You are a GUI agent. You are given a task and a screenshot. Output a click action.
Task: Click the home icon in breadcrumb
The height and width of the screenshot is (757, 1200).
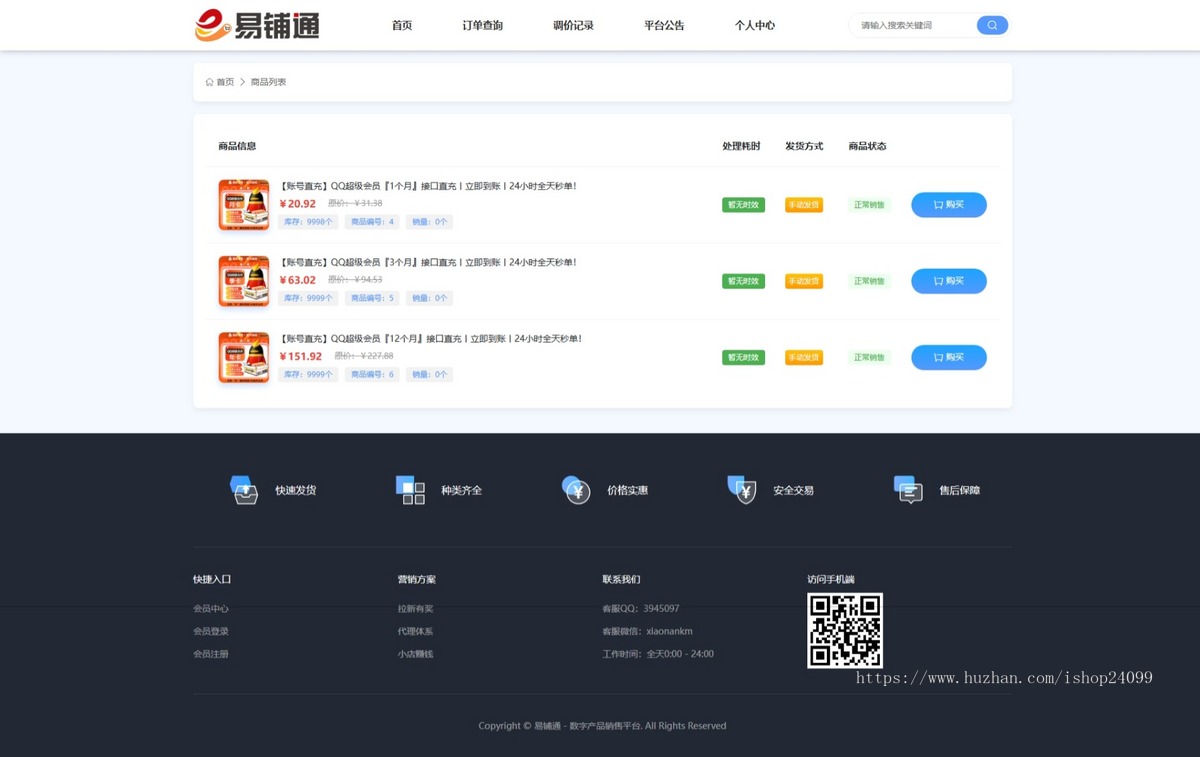pos(209,82)
